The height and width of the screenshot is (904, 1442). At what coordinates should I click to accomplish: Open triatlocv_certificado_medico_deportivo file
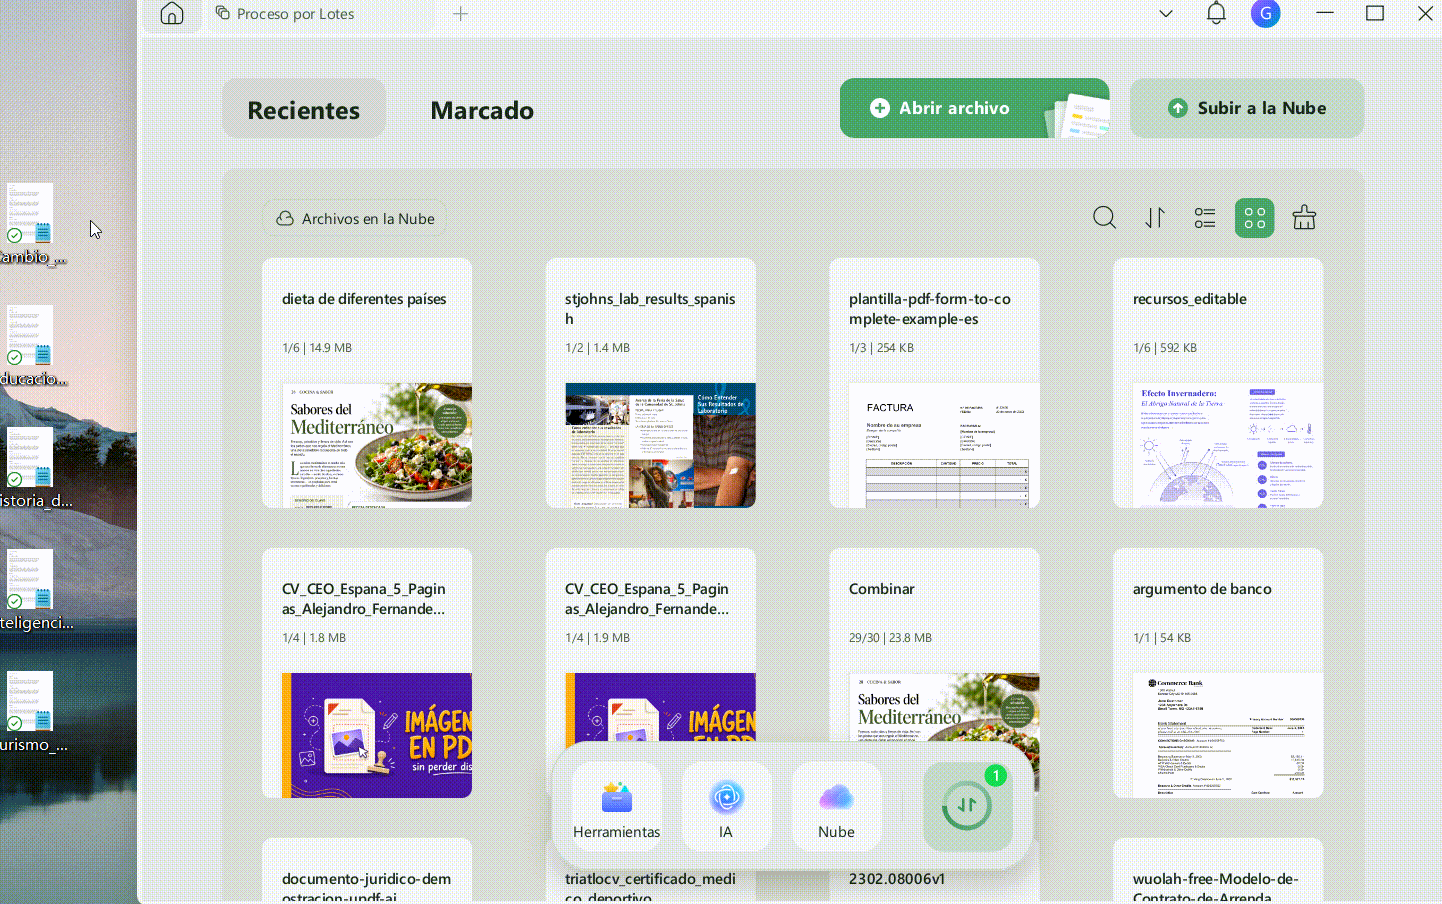(x=651, y=886)
